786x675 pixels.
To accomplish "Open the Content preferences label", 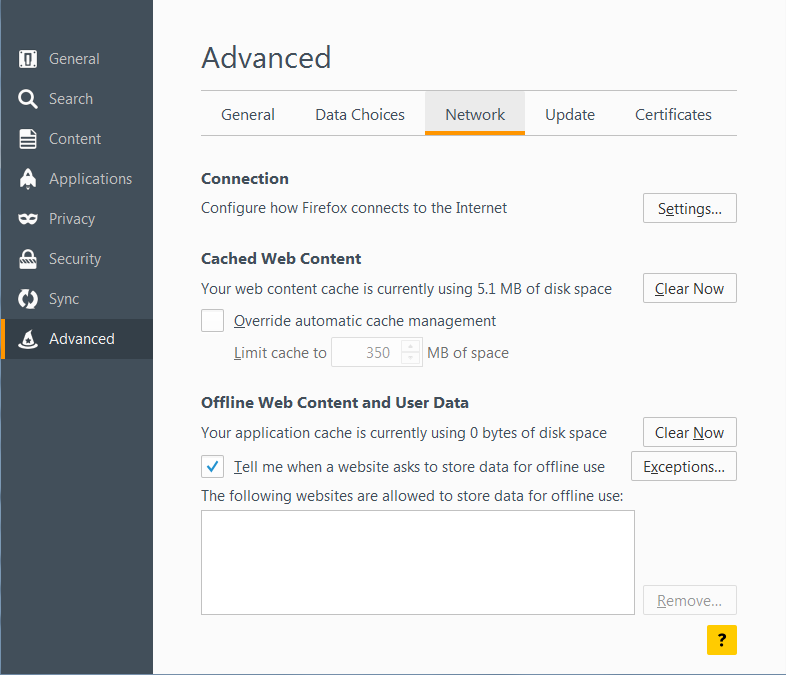I will pos(75,139).
